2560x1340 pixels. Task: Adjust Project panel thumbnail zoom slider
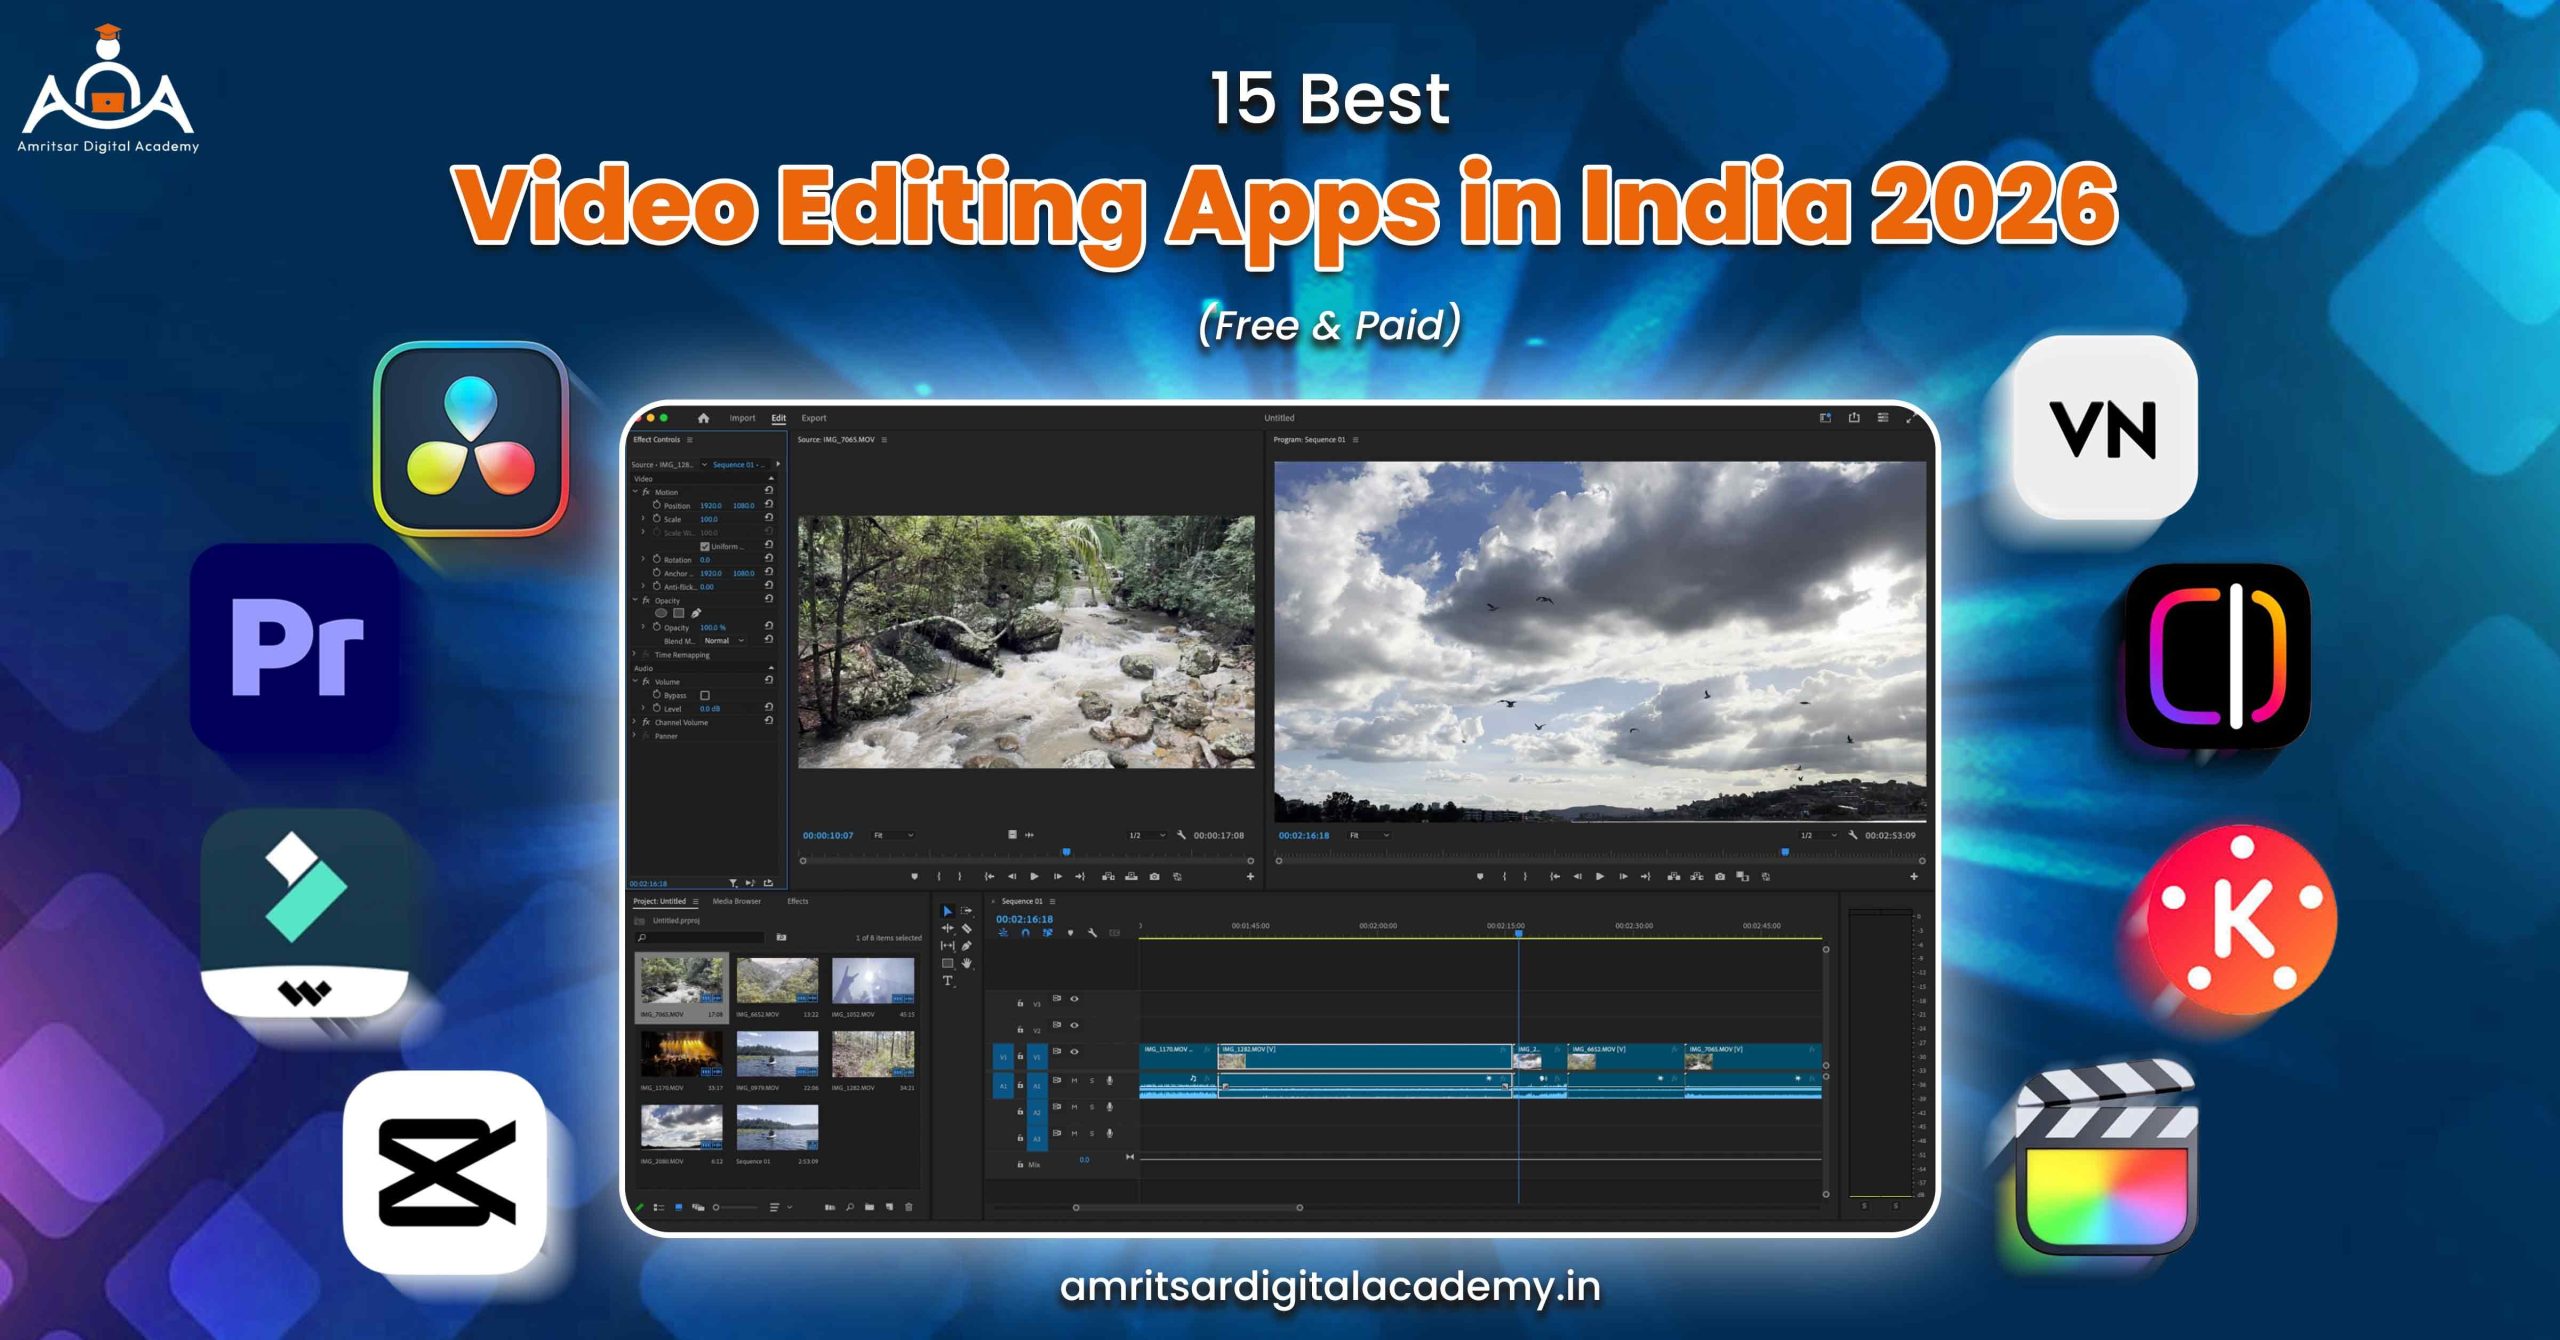735,1207
